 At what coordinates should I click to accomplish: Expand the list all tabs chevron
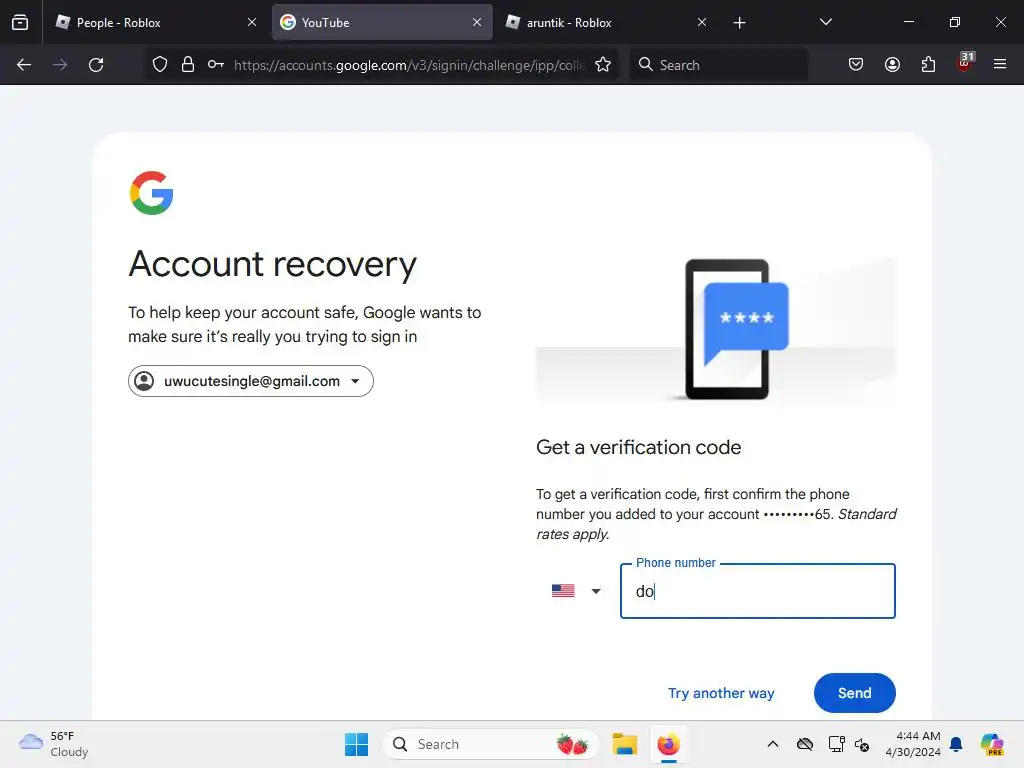[825, 22]
